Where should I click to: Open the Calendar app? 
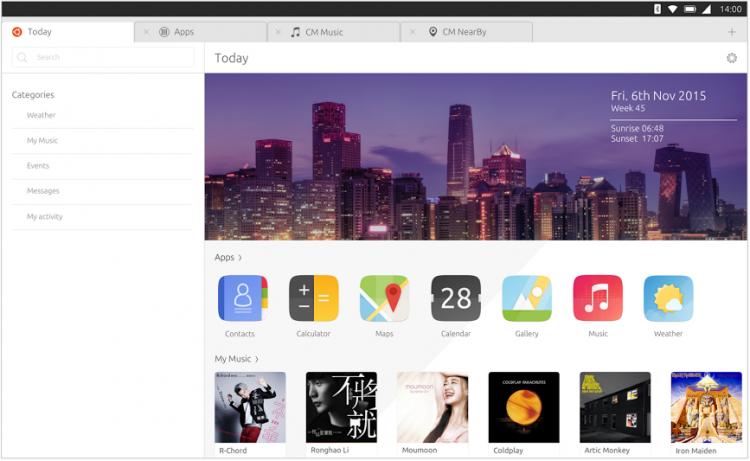click(455, 298)
